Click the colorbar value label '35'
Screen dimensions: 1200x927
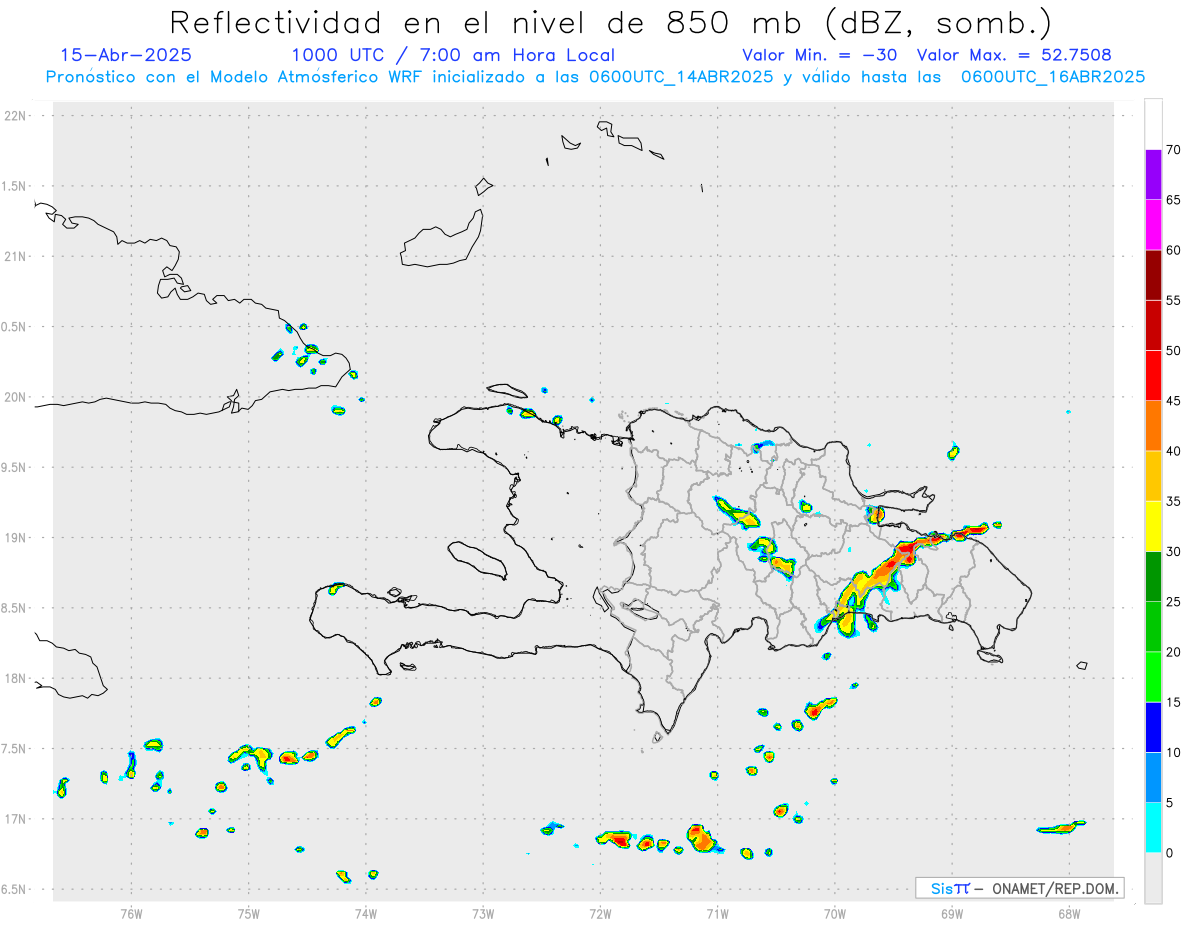1174,501
